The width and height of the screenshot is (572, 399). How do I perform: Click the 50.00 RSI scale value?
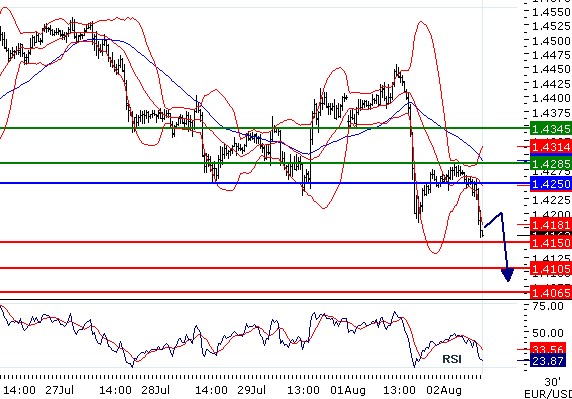548,333
